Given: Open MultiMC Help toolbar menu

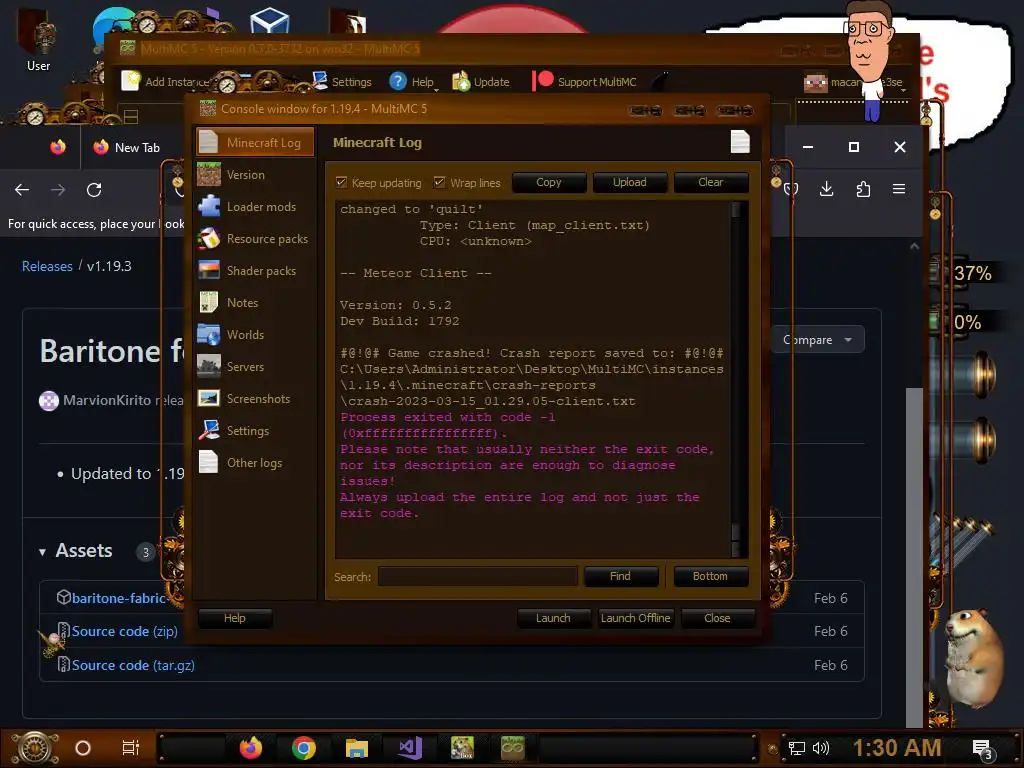Looking at the screenshot, I should click(x=412, y=82).
